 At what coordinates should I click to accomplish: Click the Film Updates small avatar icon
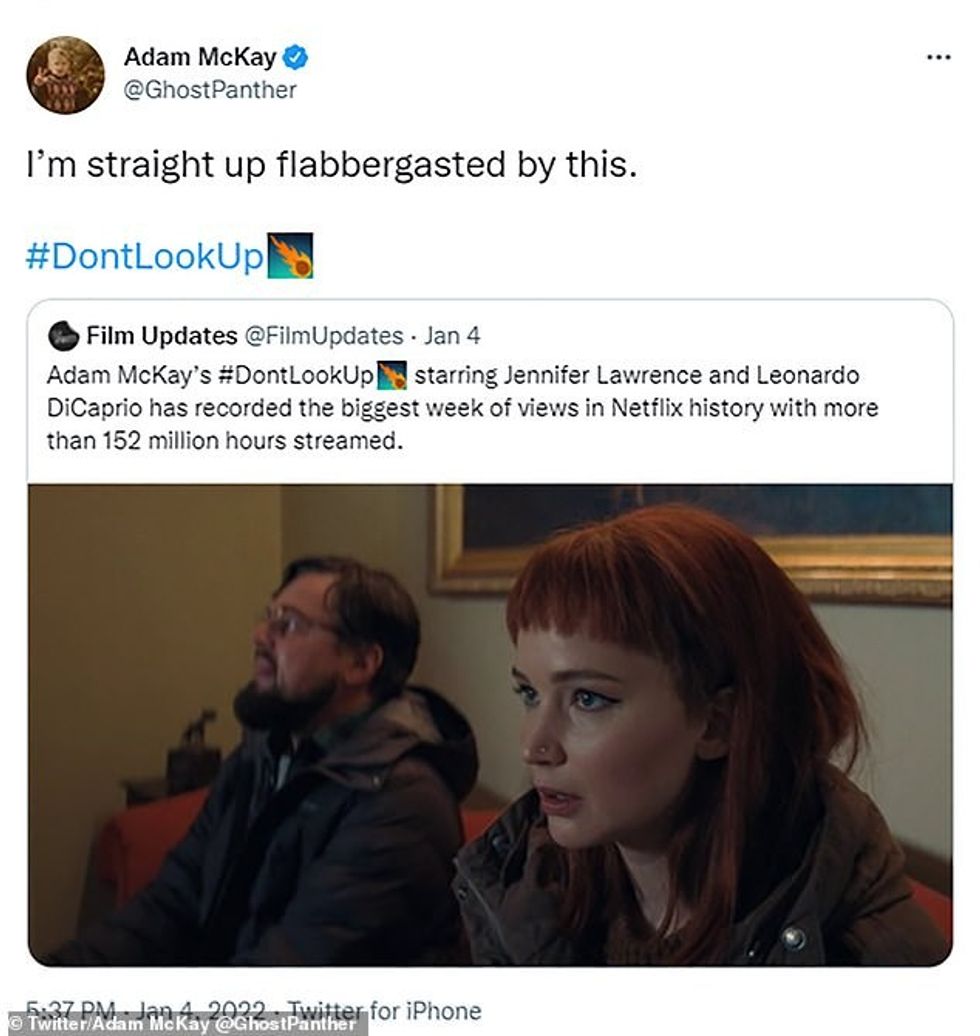(63, 335)
